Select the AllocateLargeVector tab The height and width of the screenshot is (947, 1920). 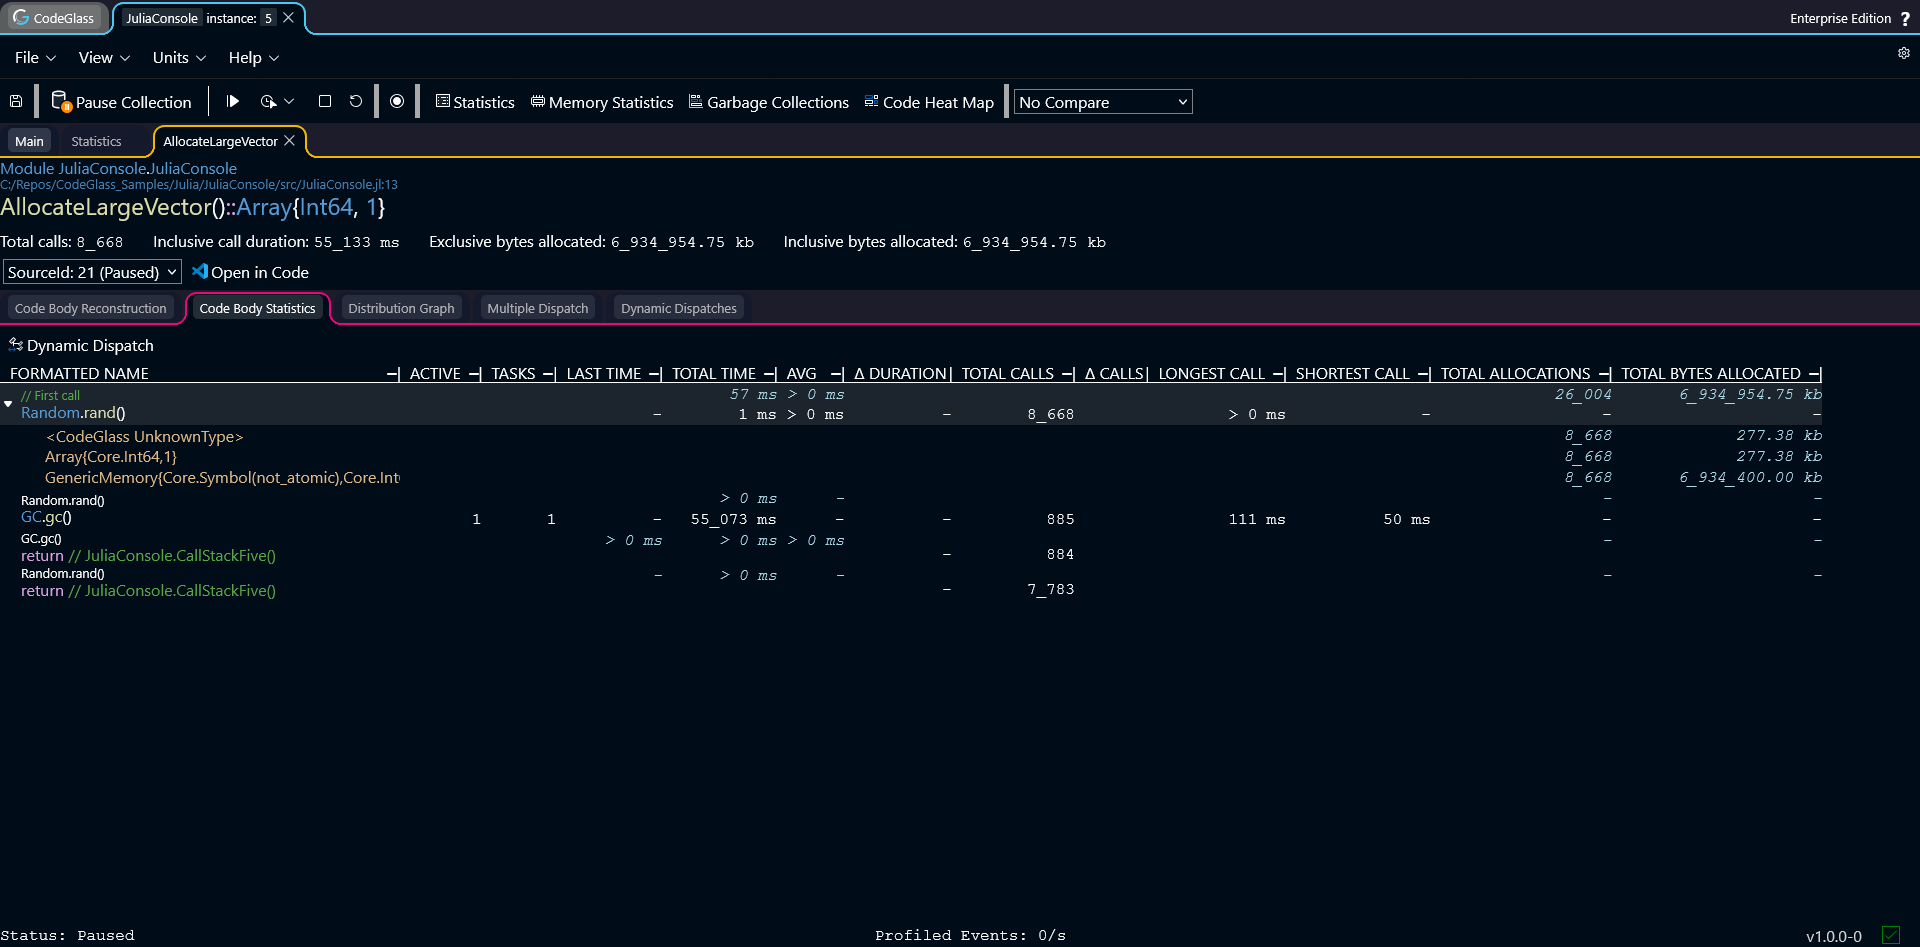[x=220, y=141]
